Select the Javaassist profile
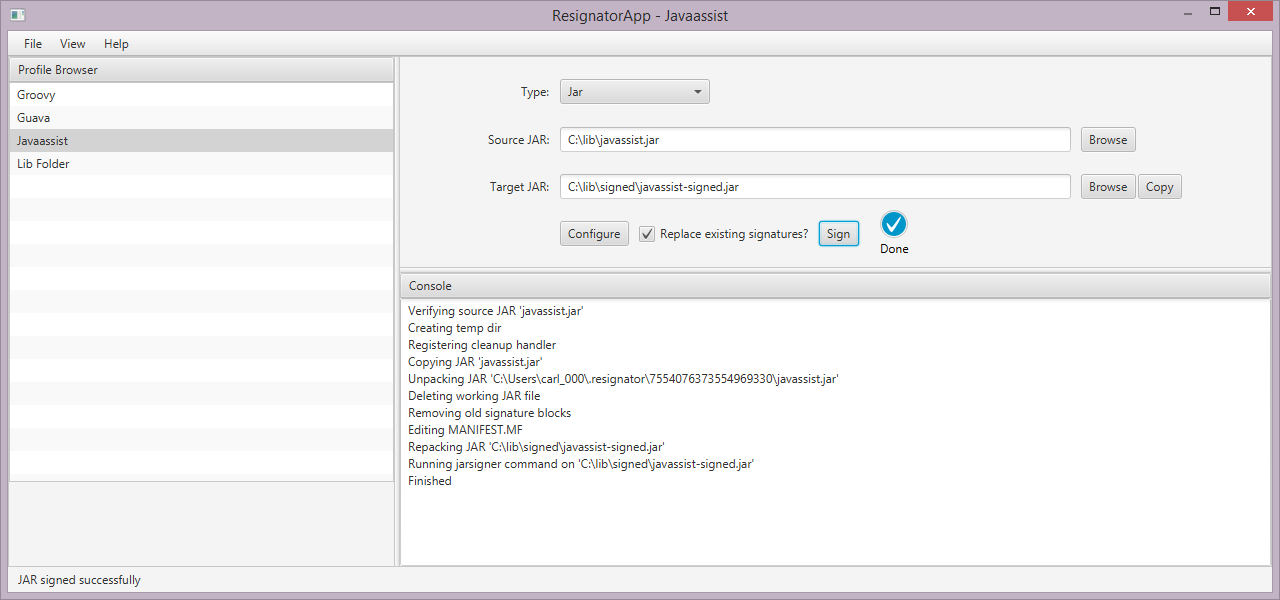Viewport: 1280px width, 600px height. (201, 141)
